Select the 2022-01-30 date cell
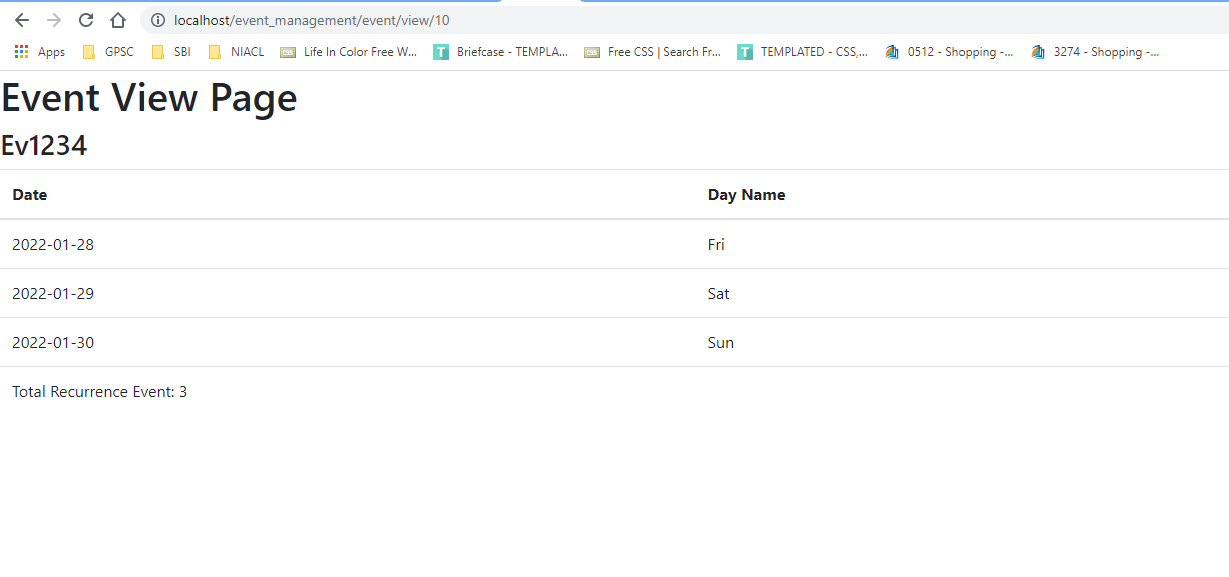Screen dimensions: 1229x577 coord(53,342)
